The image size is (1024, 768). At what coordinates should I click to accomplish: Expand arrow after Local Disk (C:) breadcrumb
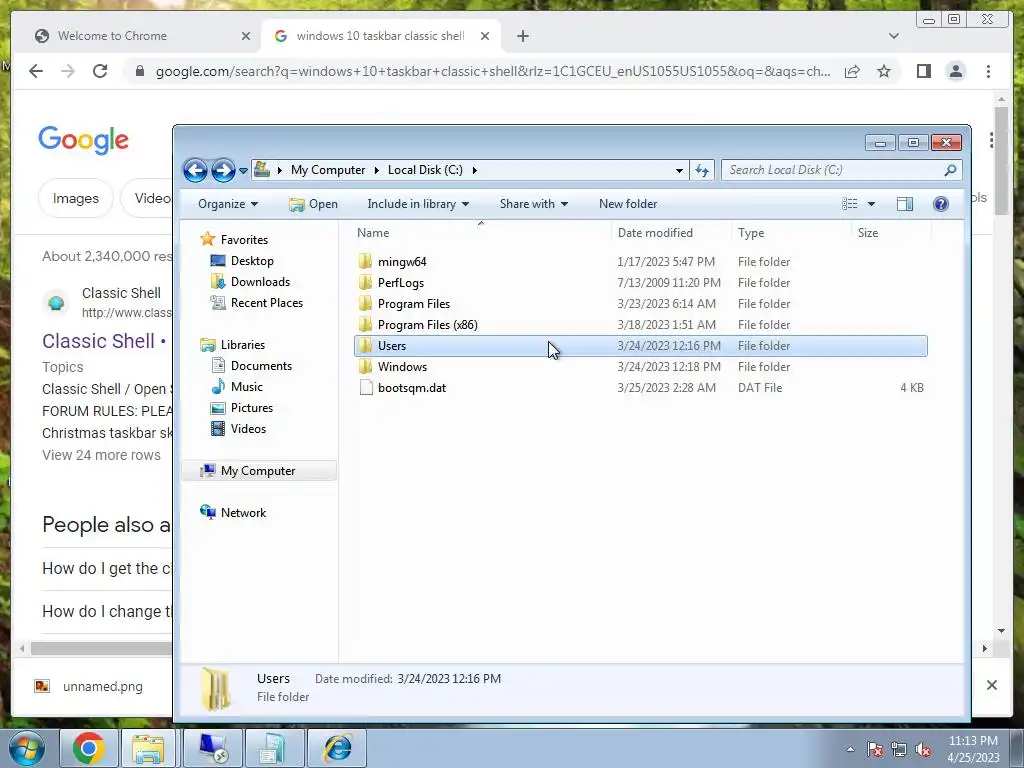[x=475, y=170]
